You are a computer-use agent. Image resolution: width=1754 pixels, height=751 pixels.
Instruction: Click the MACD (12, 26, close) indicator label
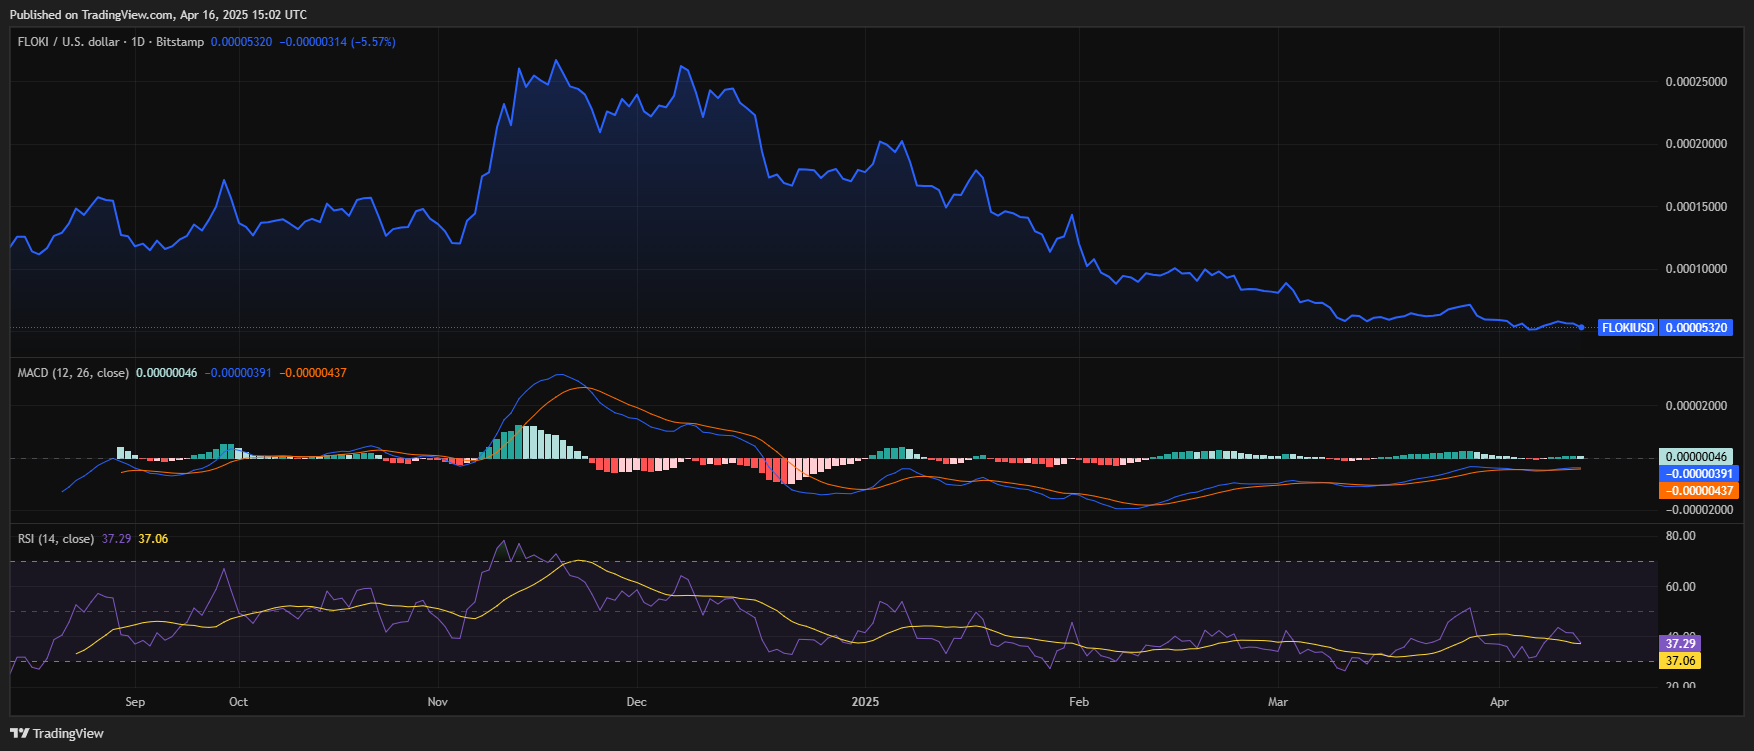click(73, 373)
